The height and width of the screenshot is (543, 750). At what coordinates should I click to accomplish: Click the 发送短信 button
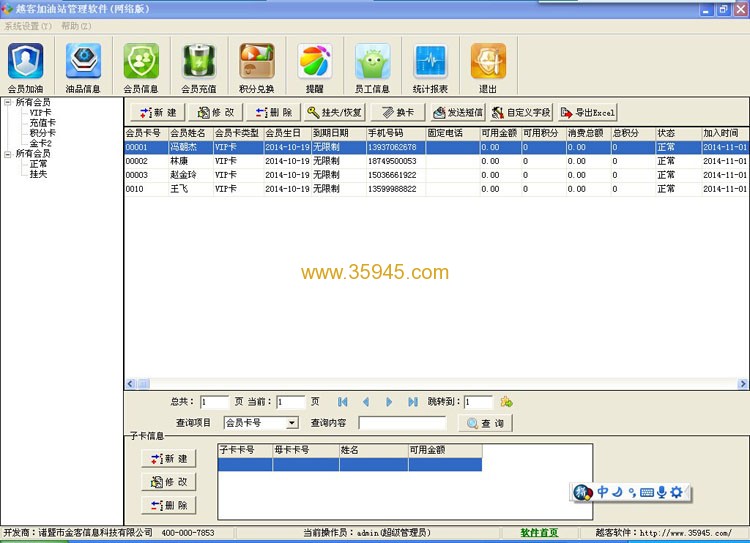click(x=458, y=112)
